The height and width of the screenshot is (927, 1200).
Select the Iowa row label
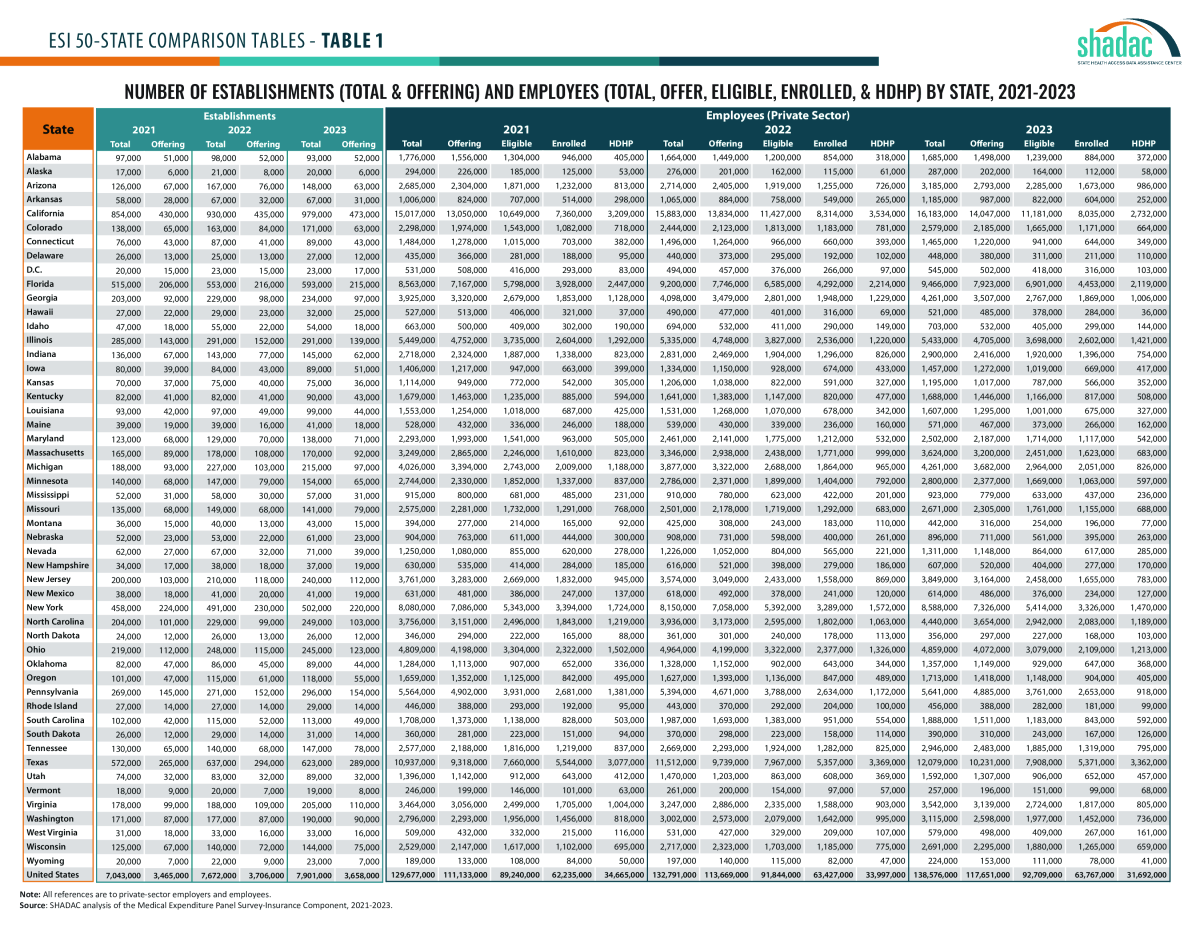pyautogui.click(x=36, y=368)
